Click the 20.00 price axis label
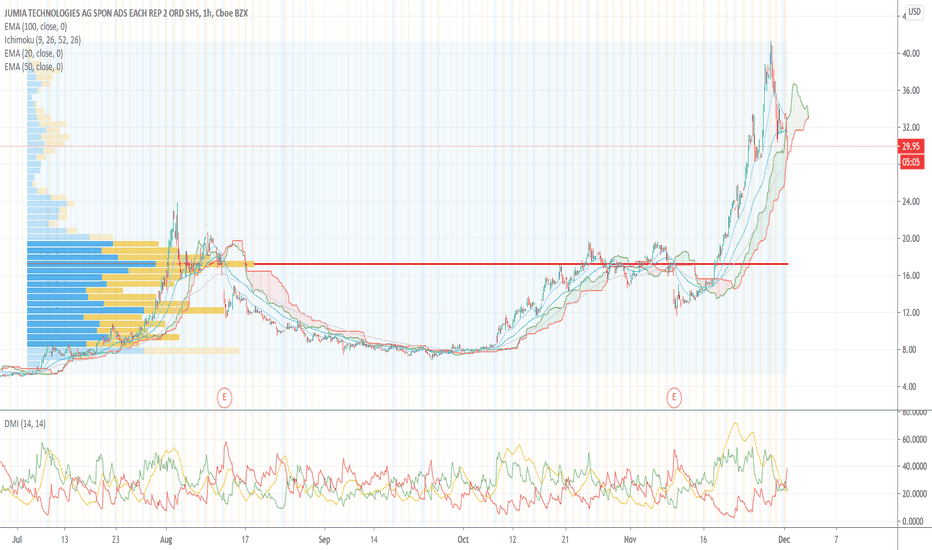 911,238
